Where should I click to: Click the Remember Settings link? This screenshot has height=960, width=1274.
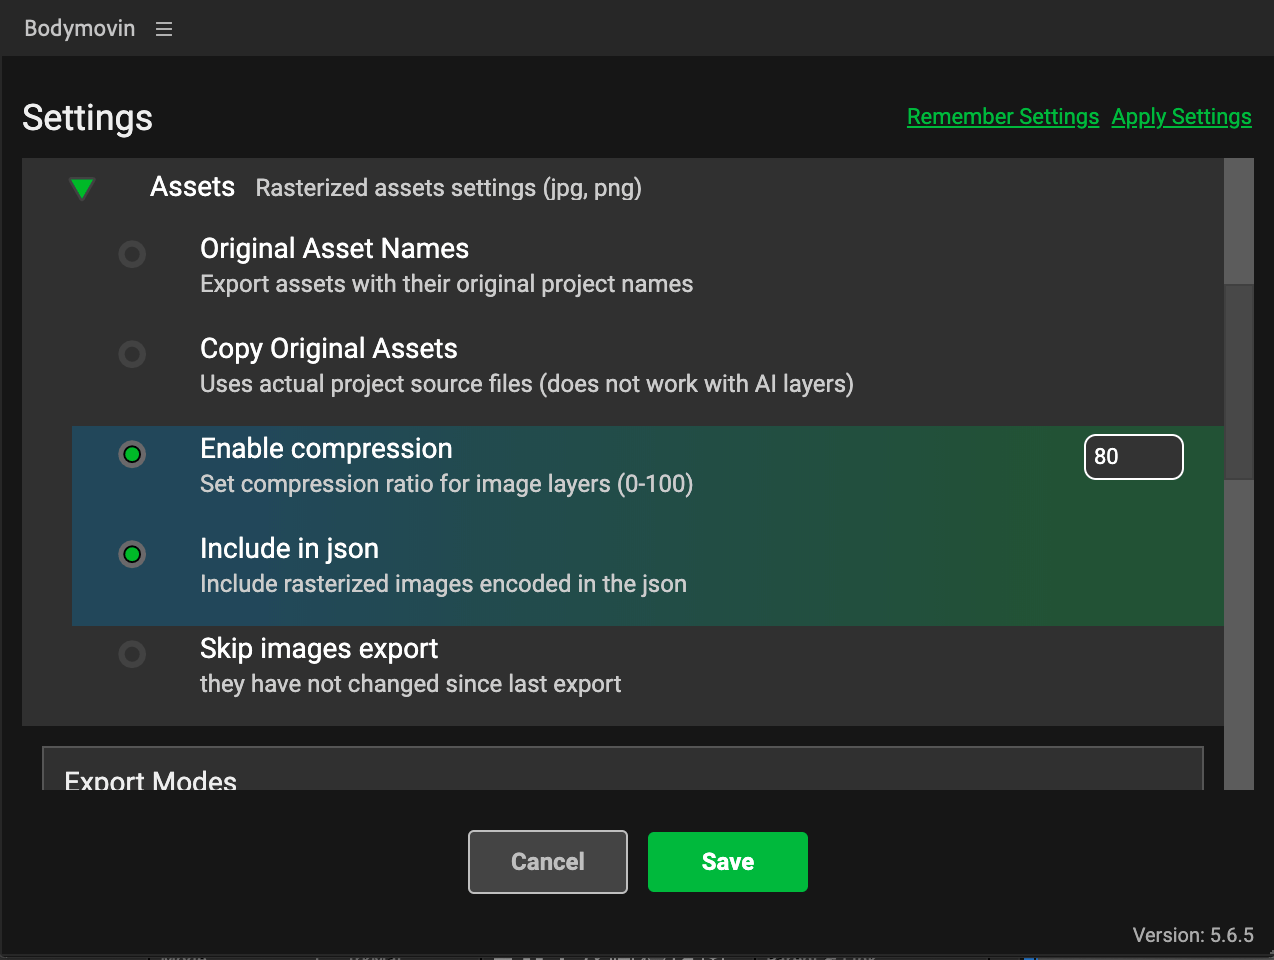[1002, 117]
